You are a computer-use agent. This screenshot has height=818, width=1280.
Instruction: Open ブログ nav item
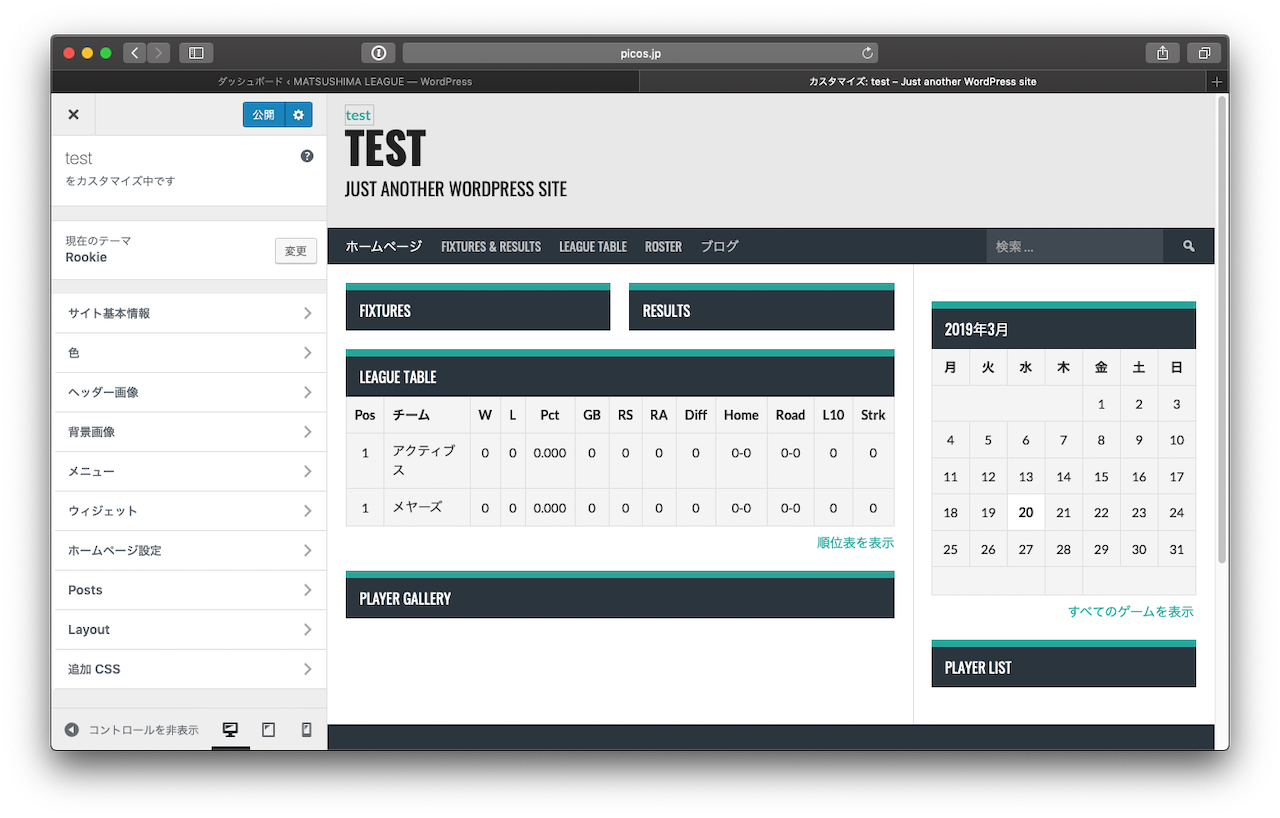720,246
